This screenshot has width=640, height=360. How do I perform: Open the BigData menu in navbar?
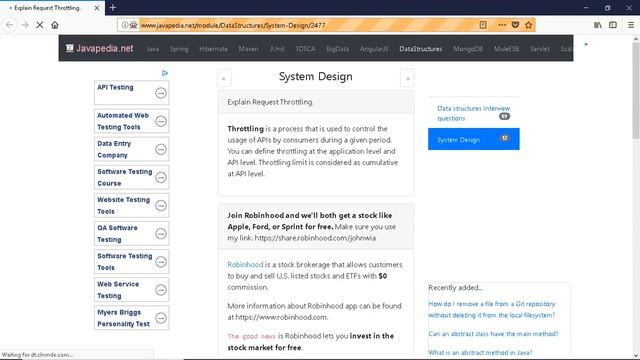tap(338, 49)
